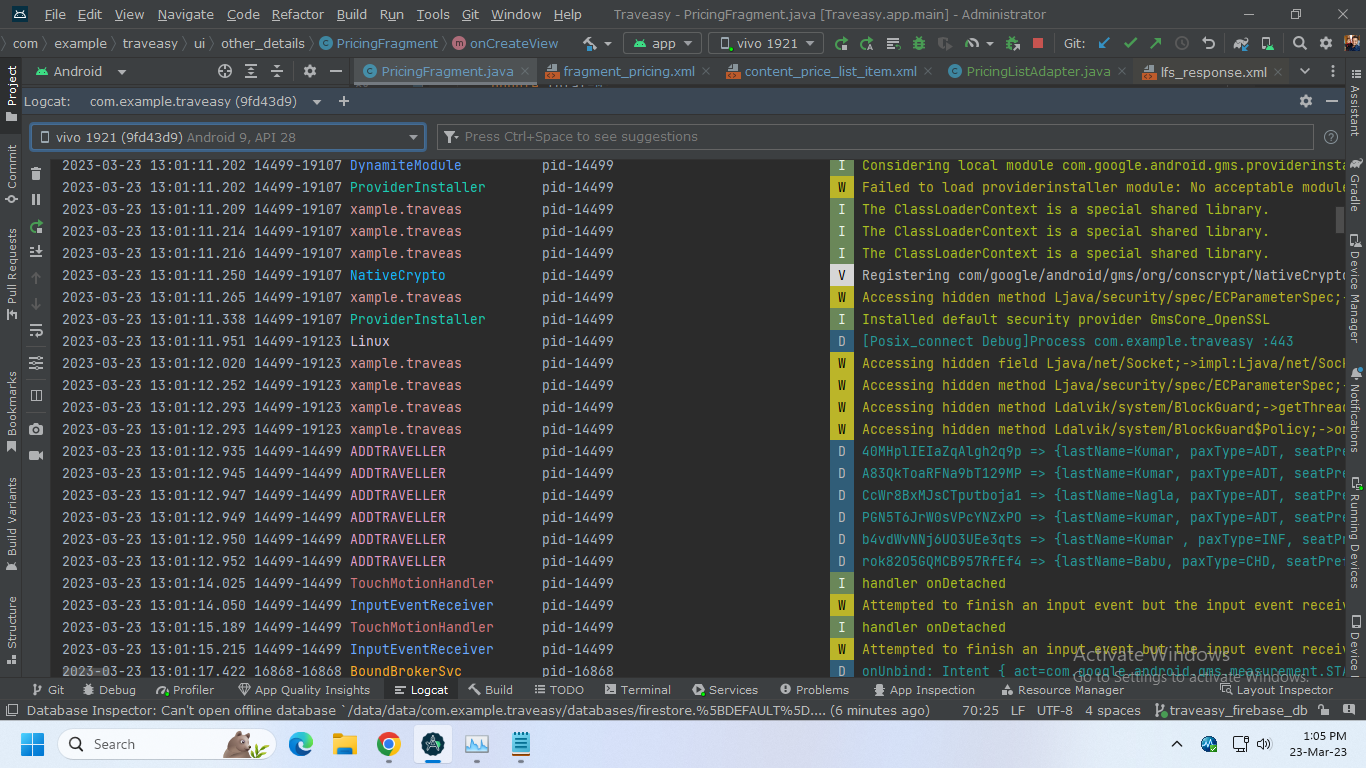
Task: Open the Search Everywhere magnifier icon
Action: pos(1299,44)
